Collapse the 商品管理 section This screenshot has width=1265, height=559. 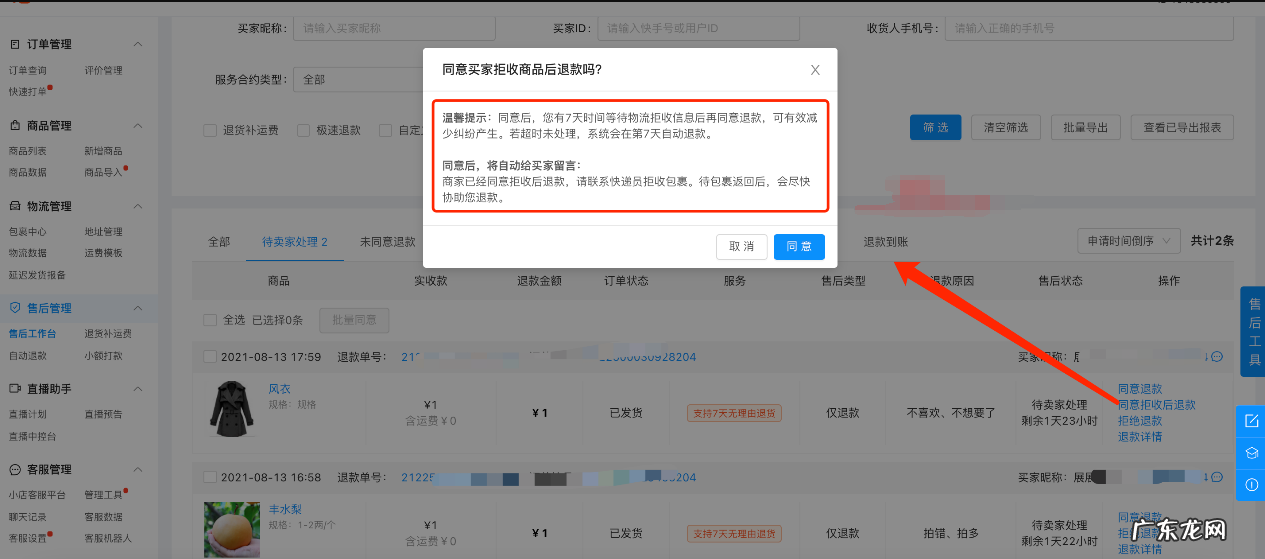138,126
